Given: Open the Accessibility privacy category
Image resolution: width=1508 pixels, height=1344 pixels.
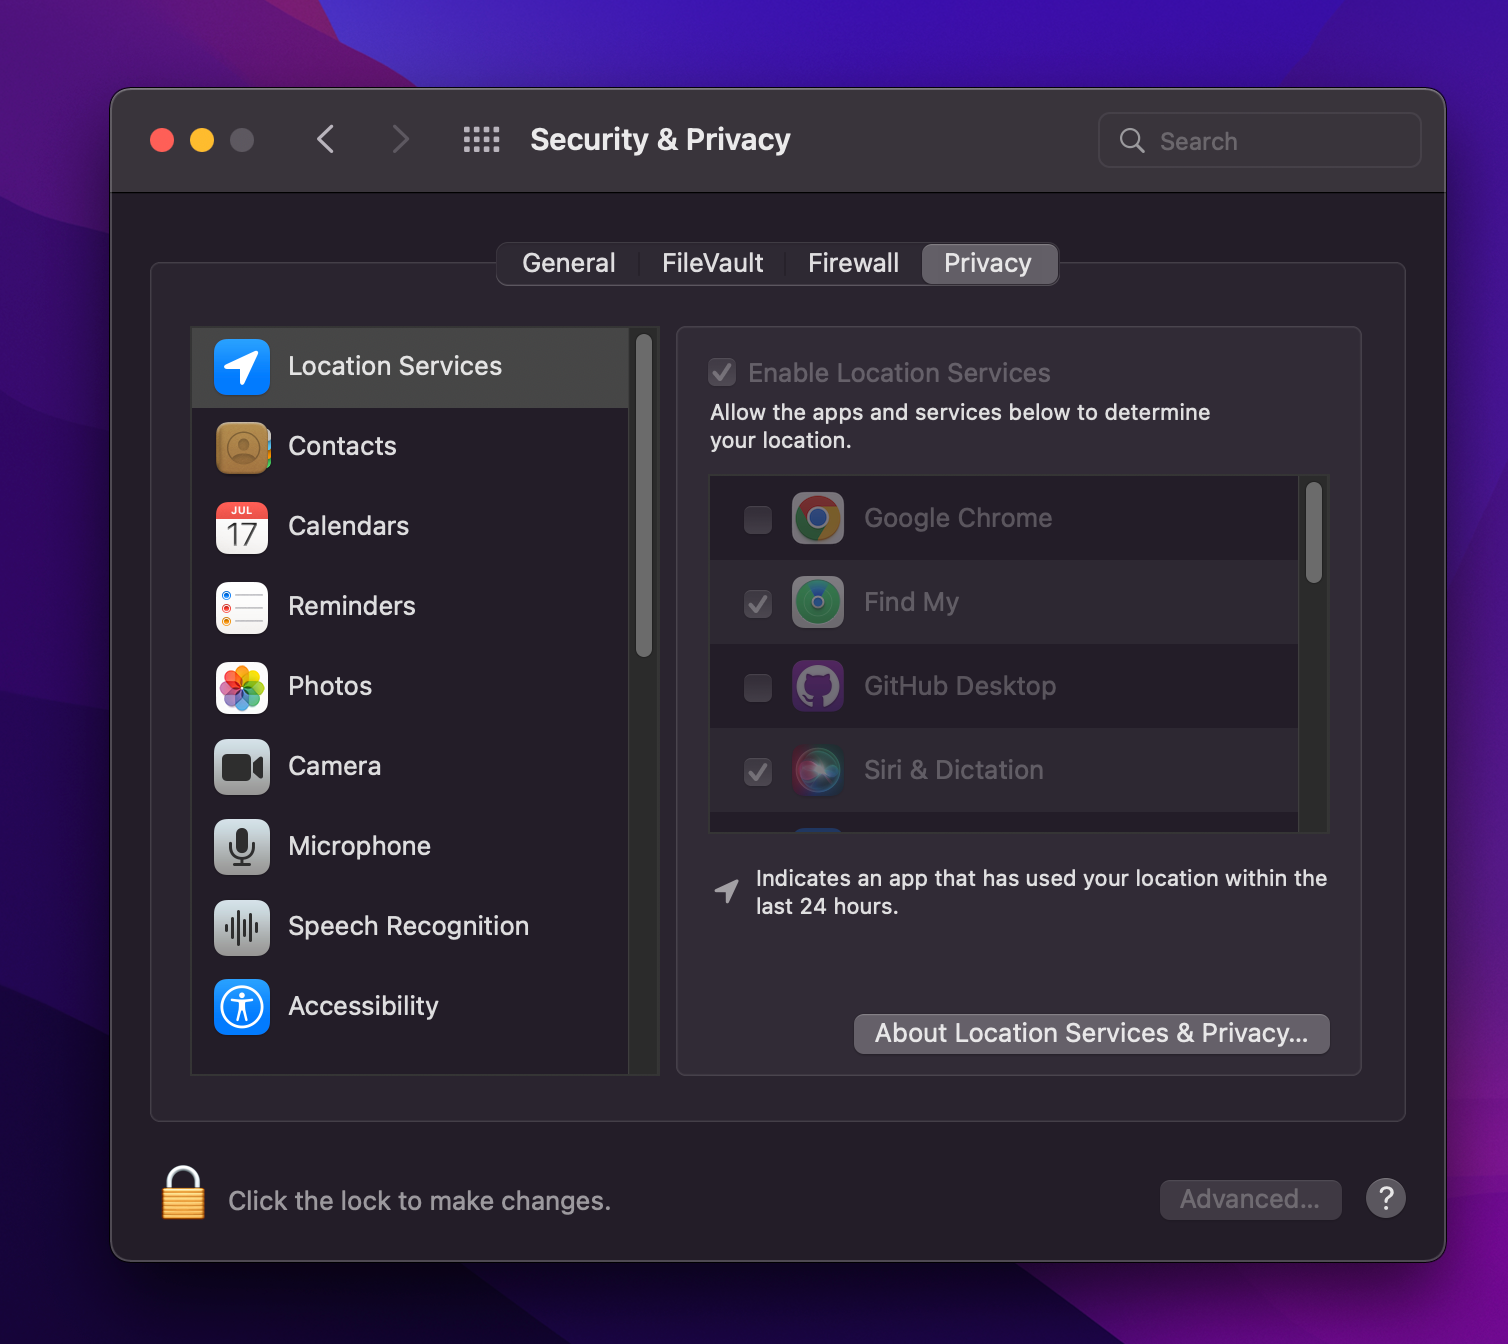Looking at the screenshot, I should 363,1007.
